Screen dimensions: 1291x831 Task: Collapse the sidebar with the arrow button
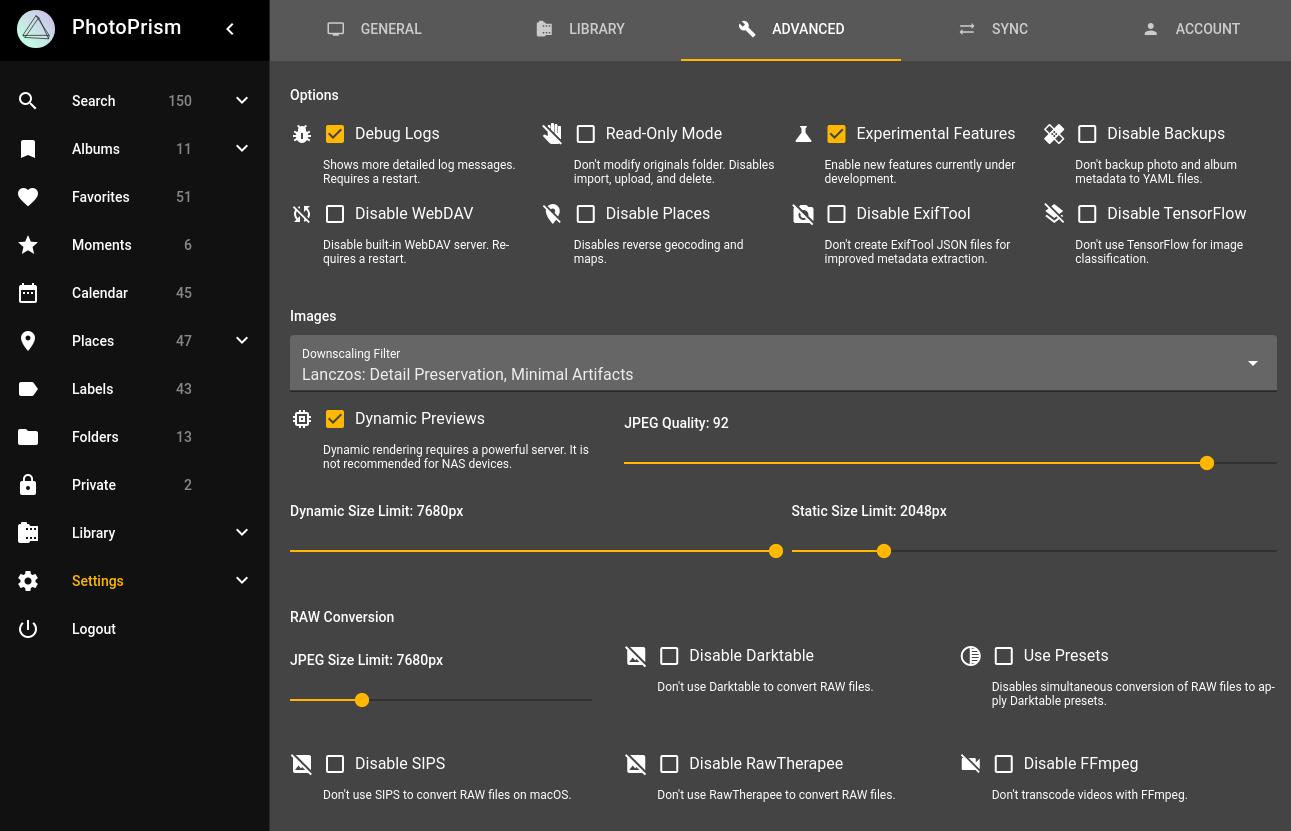click(230, 29)
